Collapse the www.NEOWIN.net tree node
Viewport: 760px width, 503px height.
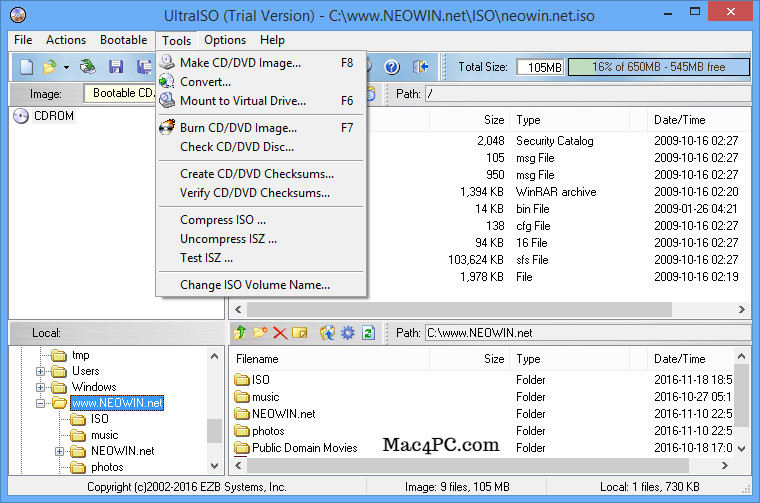[x=41, y=403]
